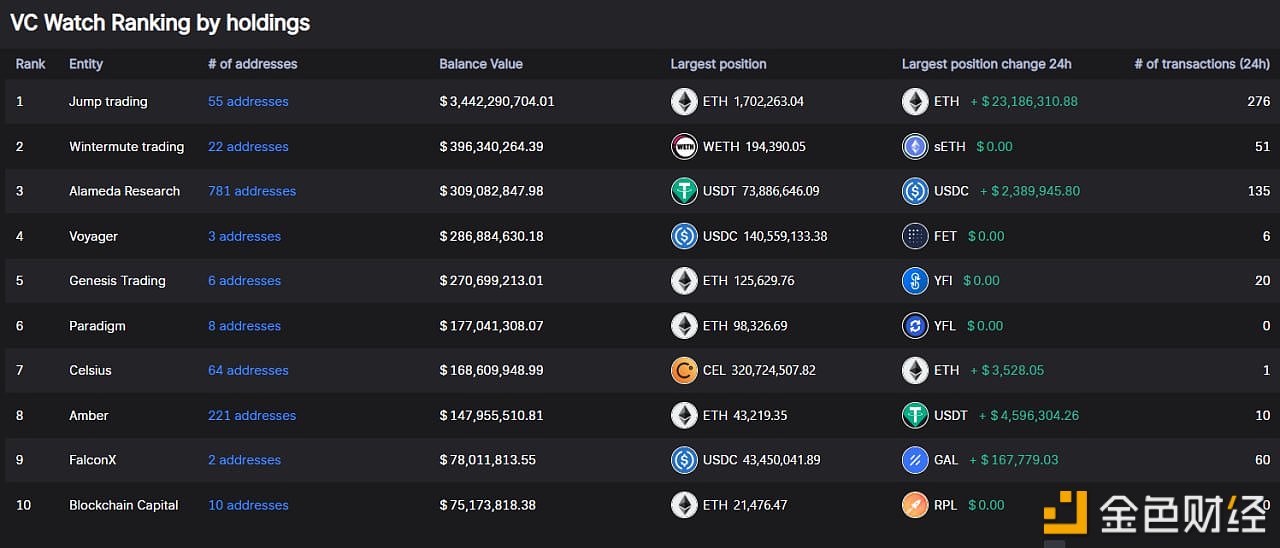Viewport: 1280px width, 548px height.
Task: Open Amber's 221 addresses link
Action: (x=252, y=415)
